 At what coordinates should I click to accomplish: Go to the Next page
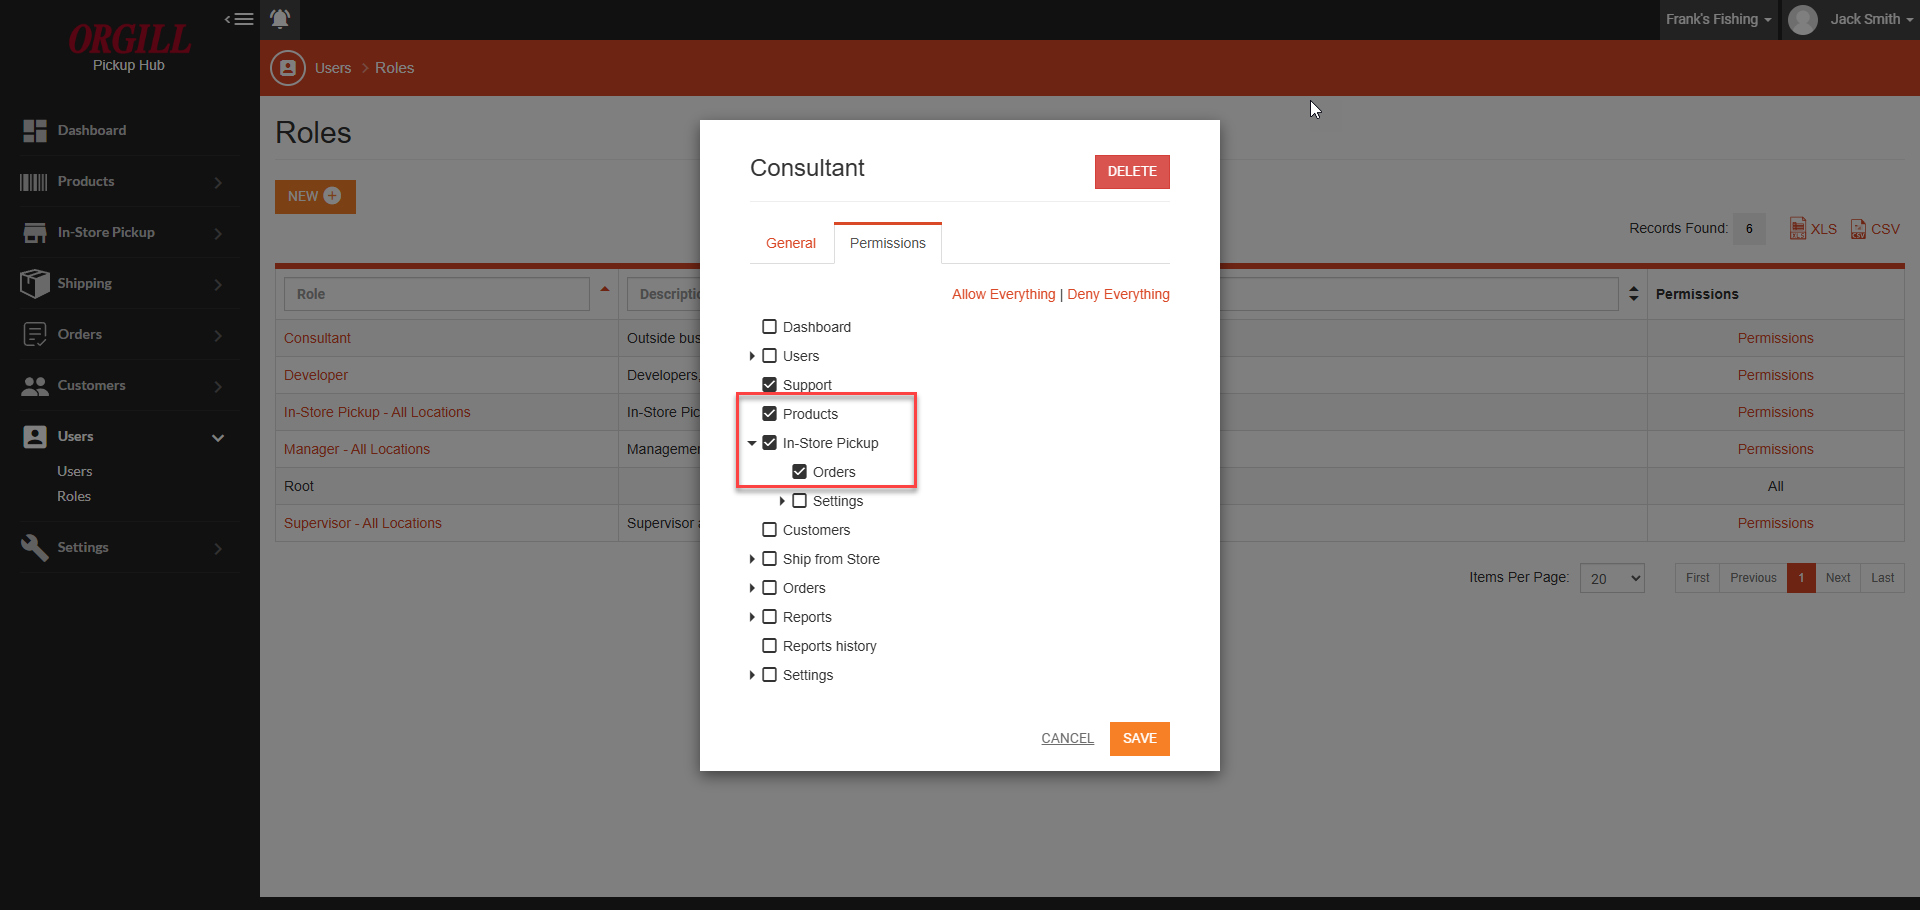[x=1838, y=578]
